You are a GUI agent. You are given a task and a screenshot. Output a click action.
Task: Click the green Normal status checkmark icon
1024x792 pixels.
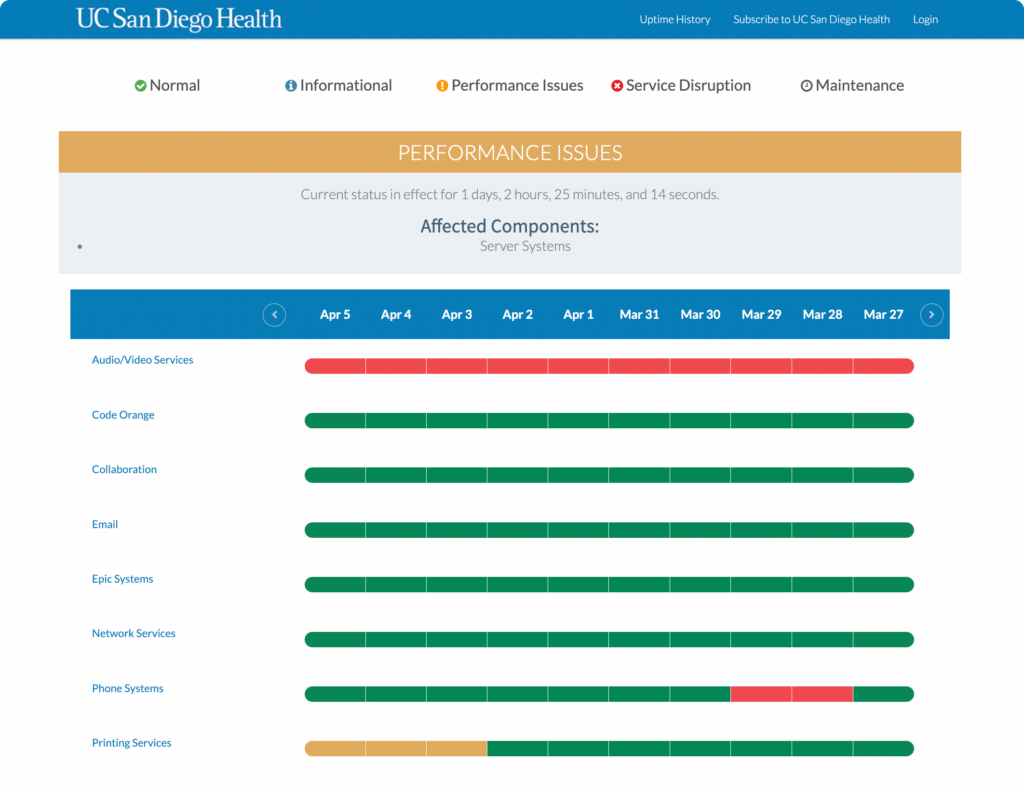tap(140, 85)
